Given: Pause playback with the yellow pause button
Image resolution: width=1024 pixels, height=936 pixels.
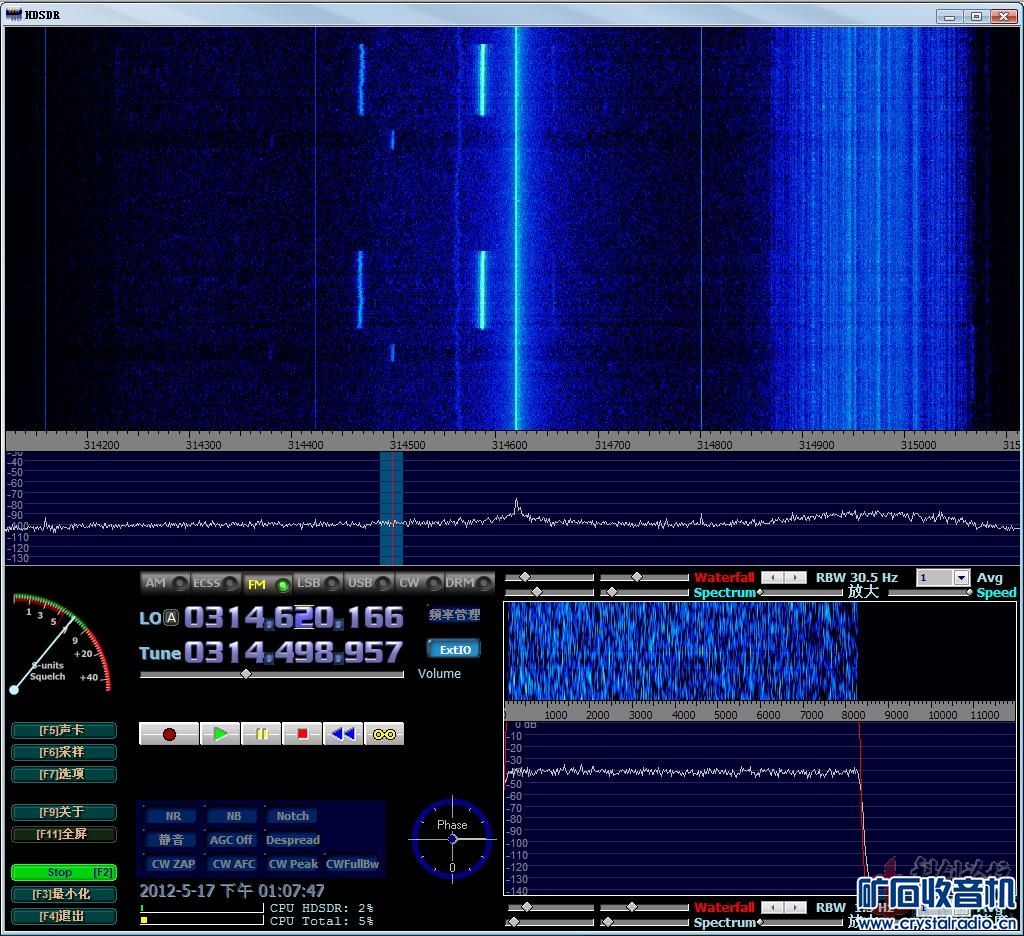Looking at the screenshot, I should click(x=261, y=734).
